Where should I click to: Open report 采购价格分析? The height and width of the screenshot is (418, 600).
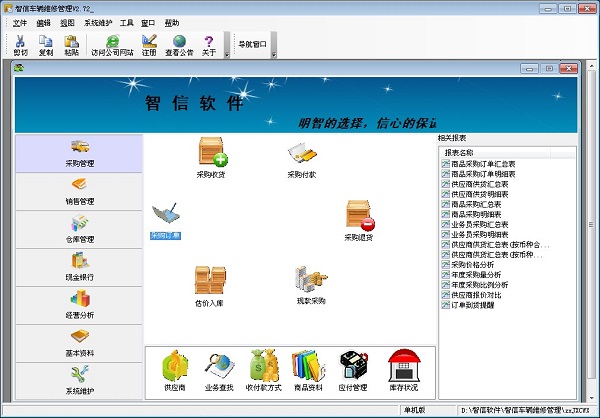(x=468, y=265)
